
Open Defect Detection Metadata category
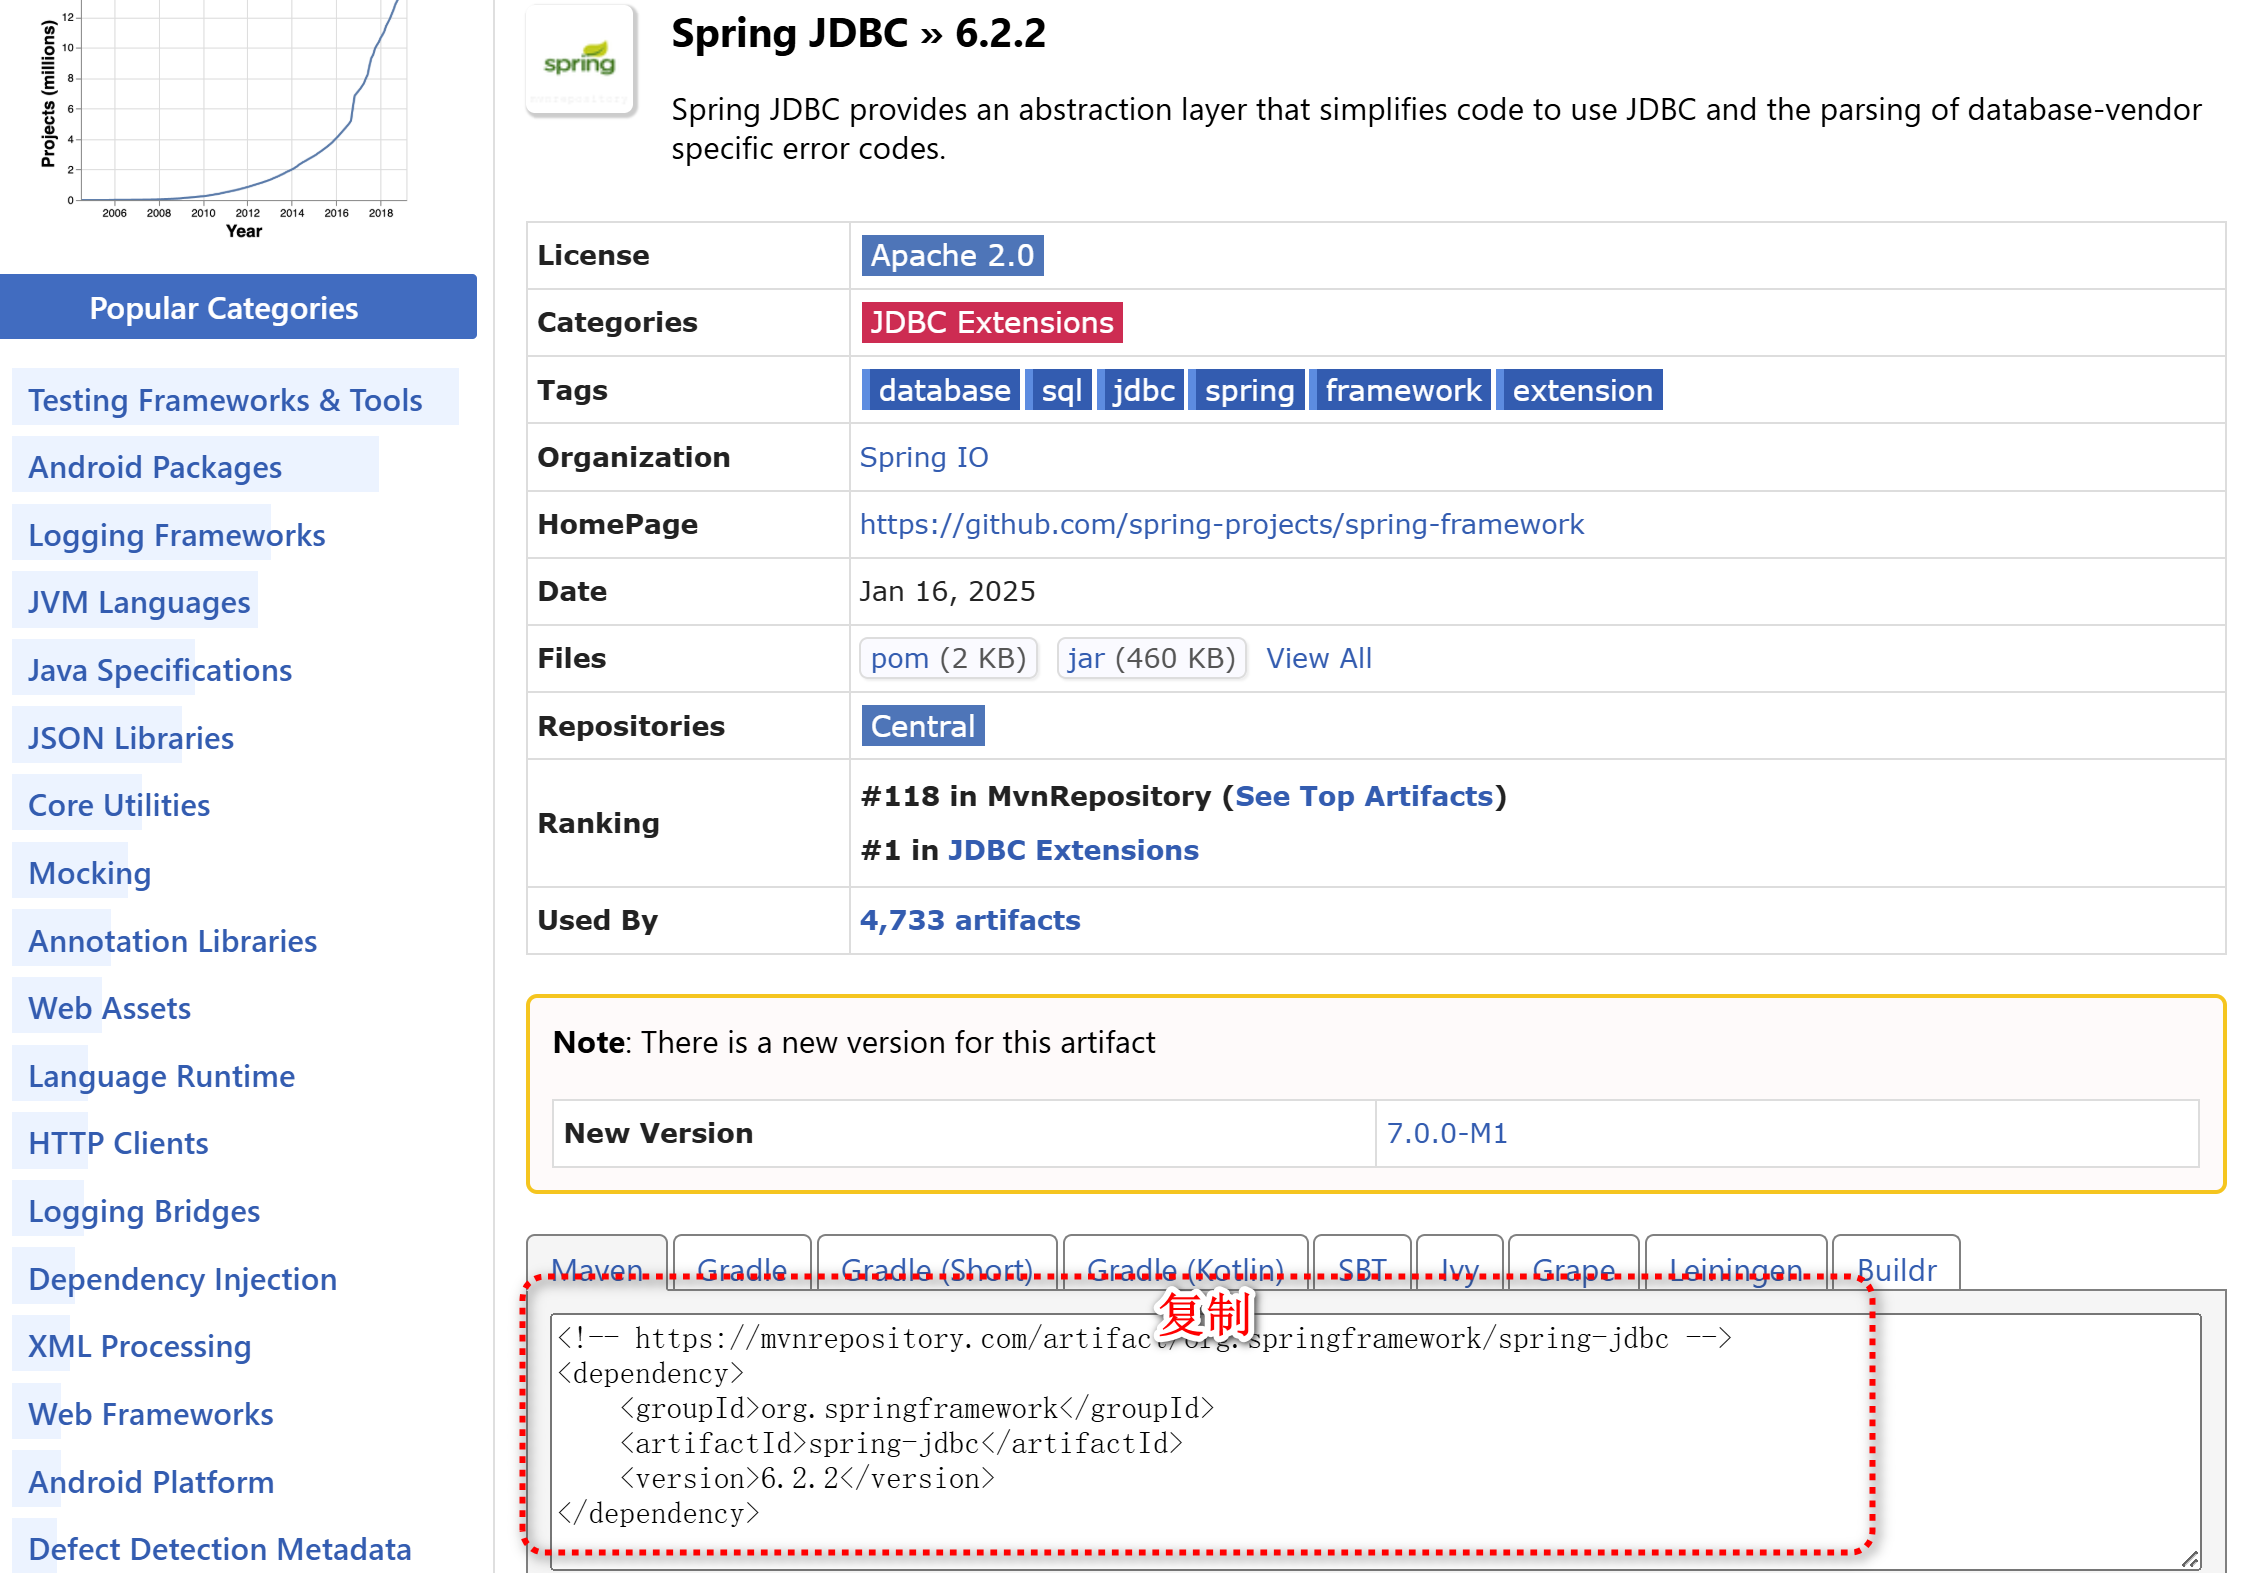point(219,1549)
